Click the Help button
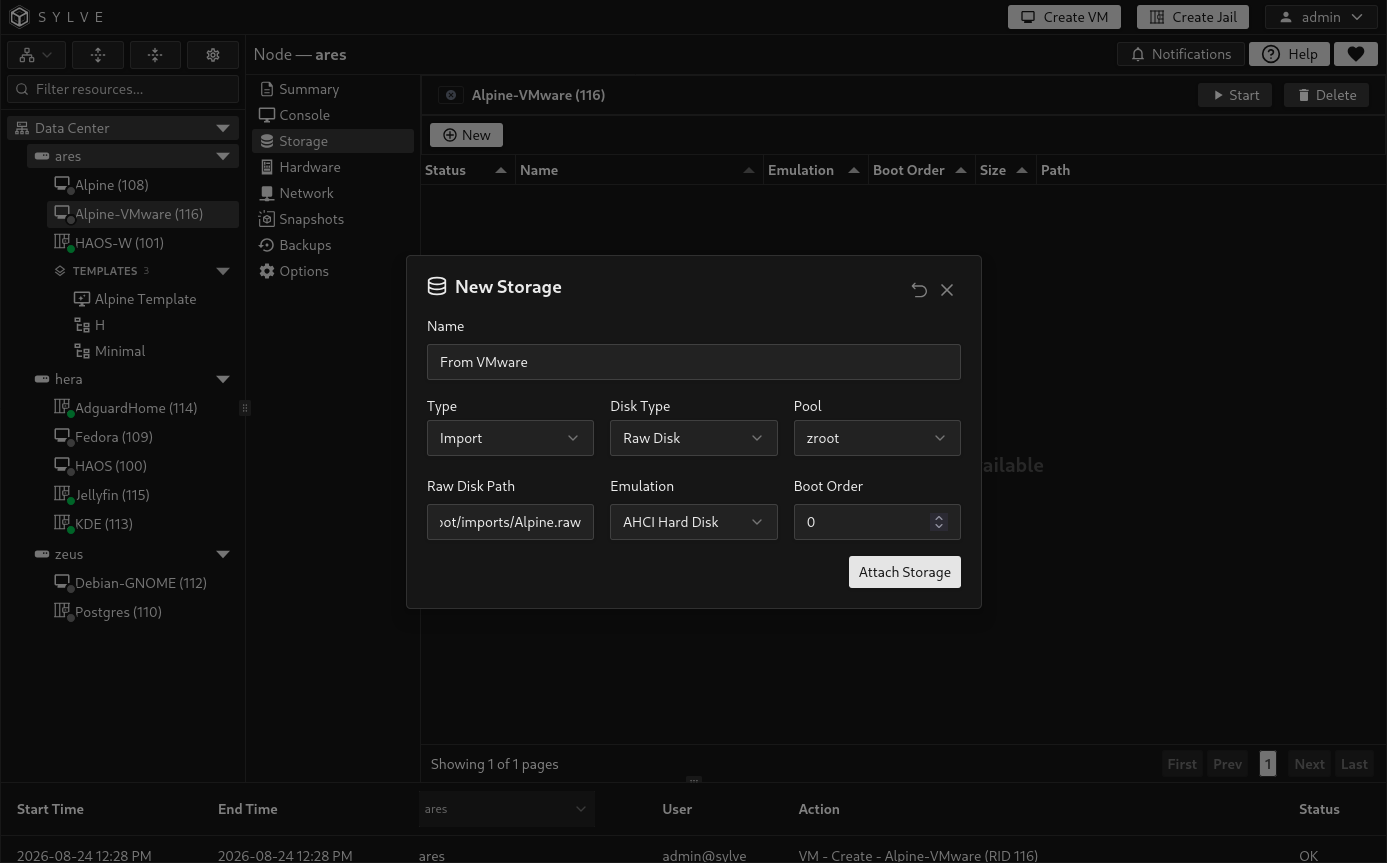 1290,54
